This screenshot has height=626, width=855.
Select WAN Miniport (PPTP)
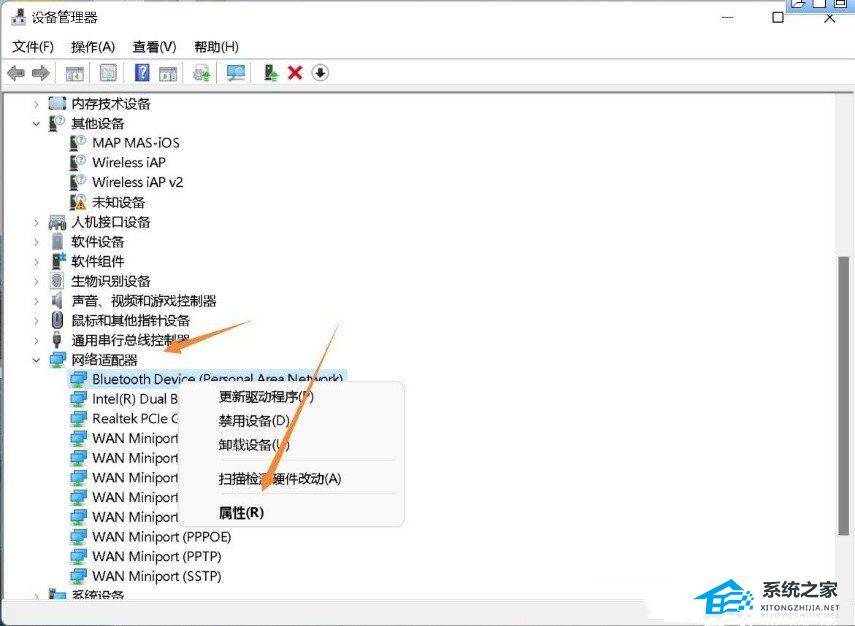coord(156,556)
